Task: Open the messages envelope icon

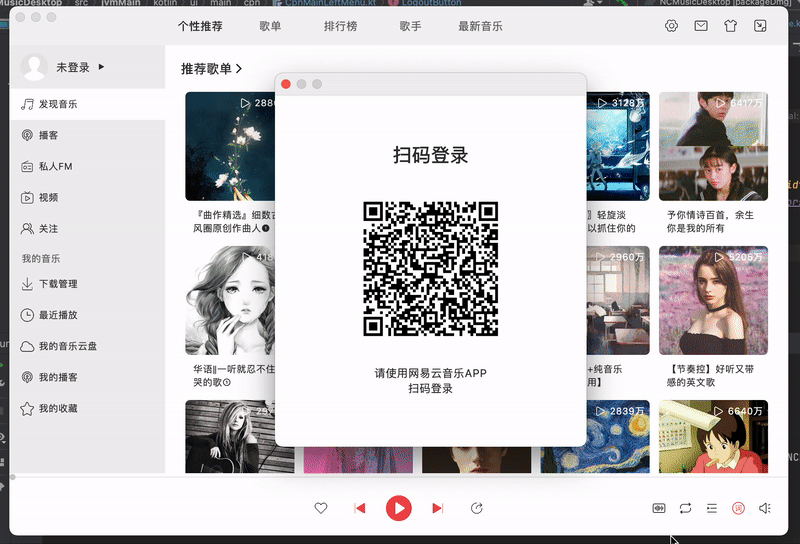Action: [701, 26]
